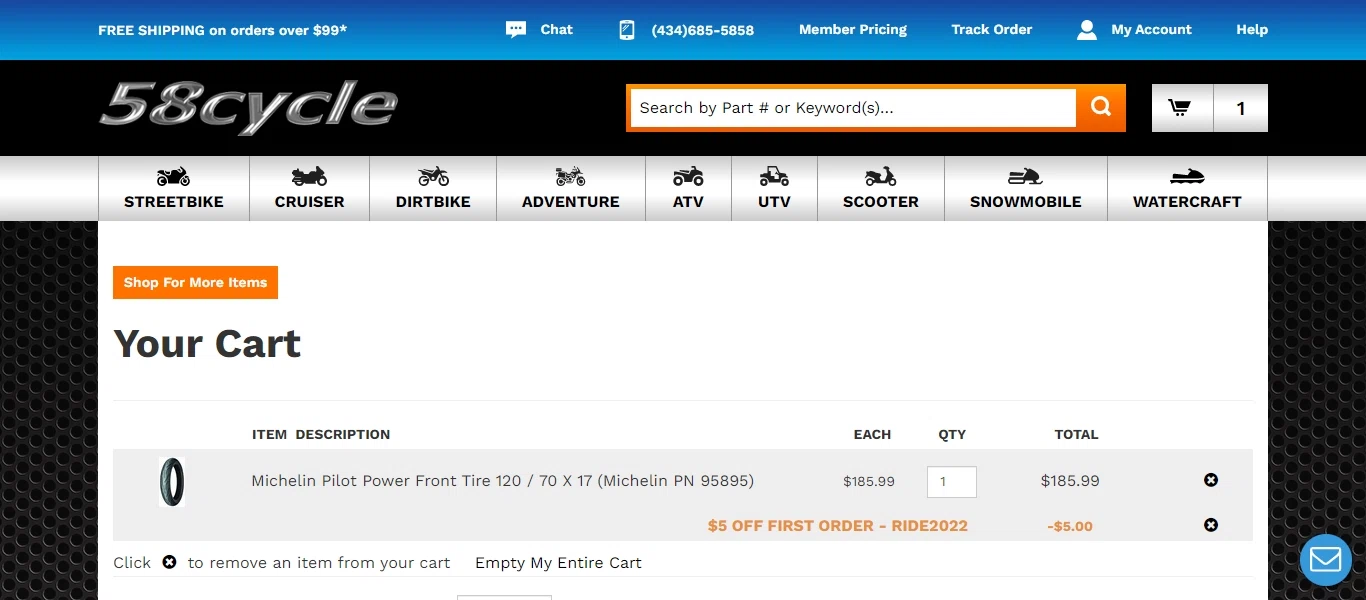Open the Cruiser category

point(309,188)
